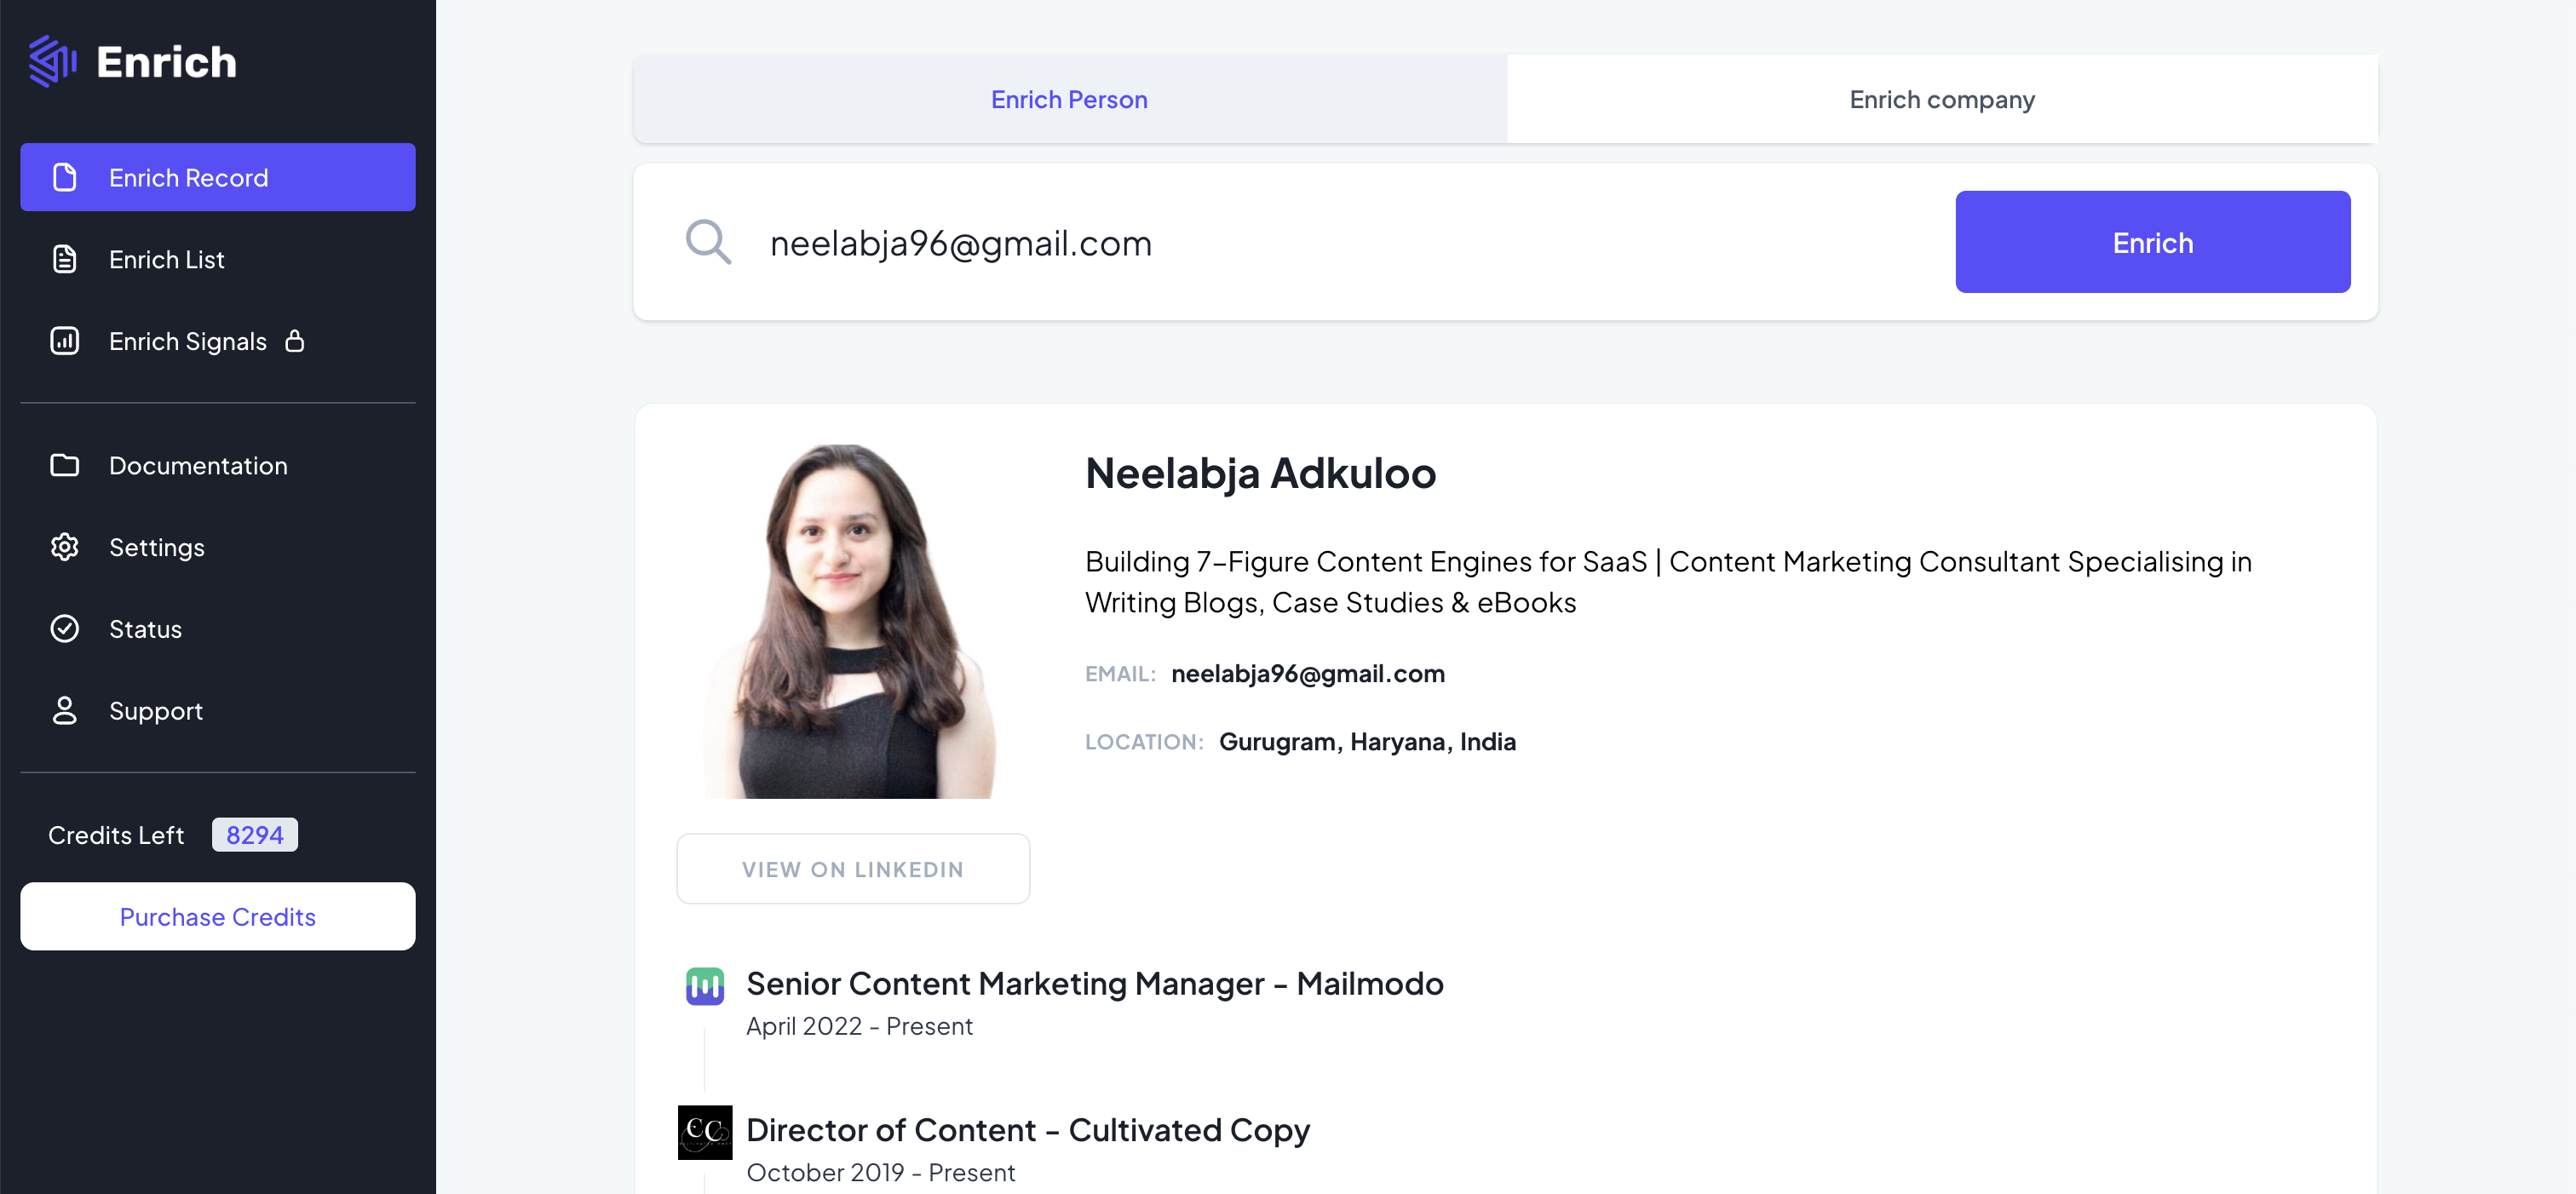Click the Support person icon
The width and height of the screenshot is (2576, 1194).
tap(65, 711)
